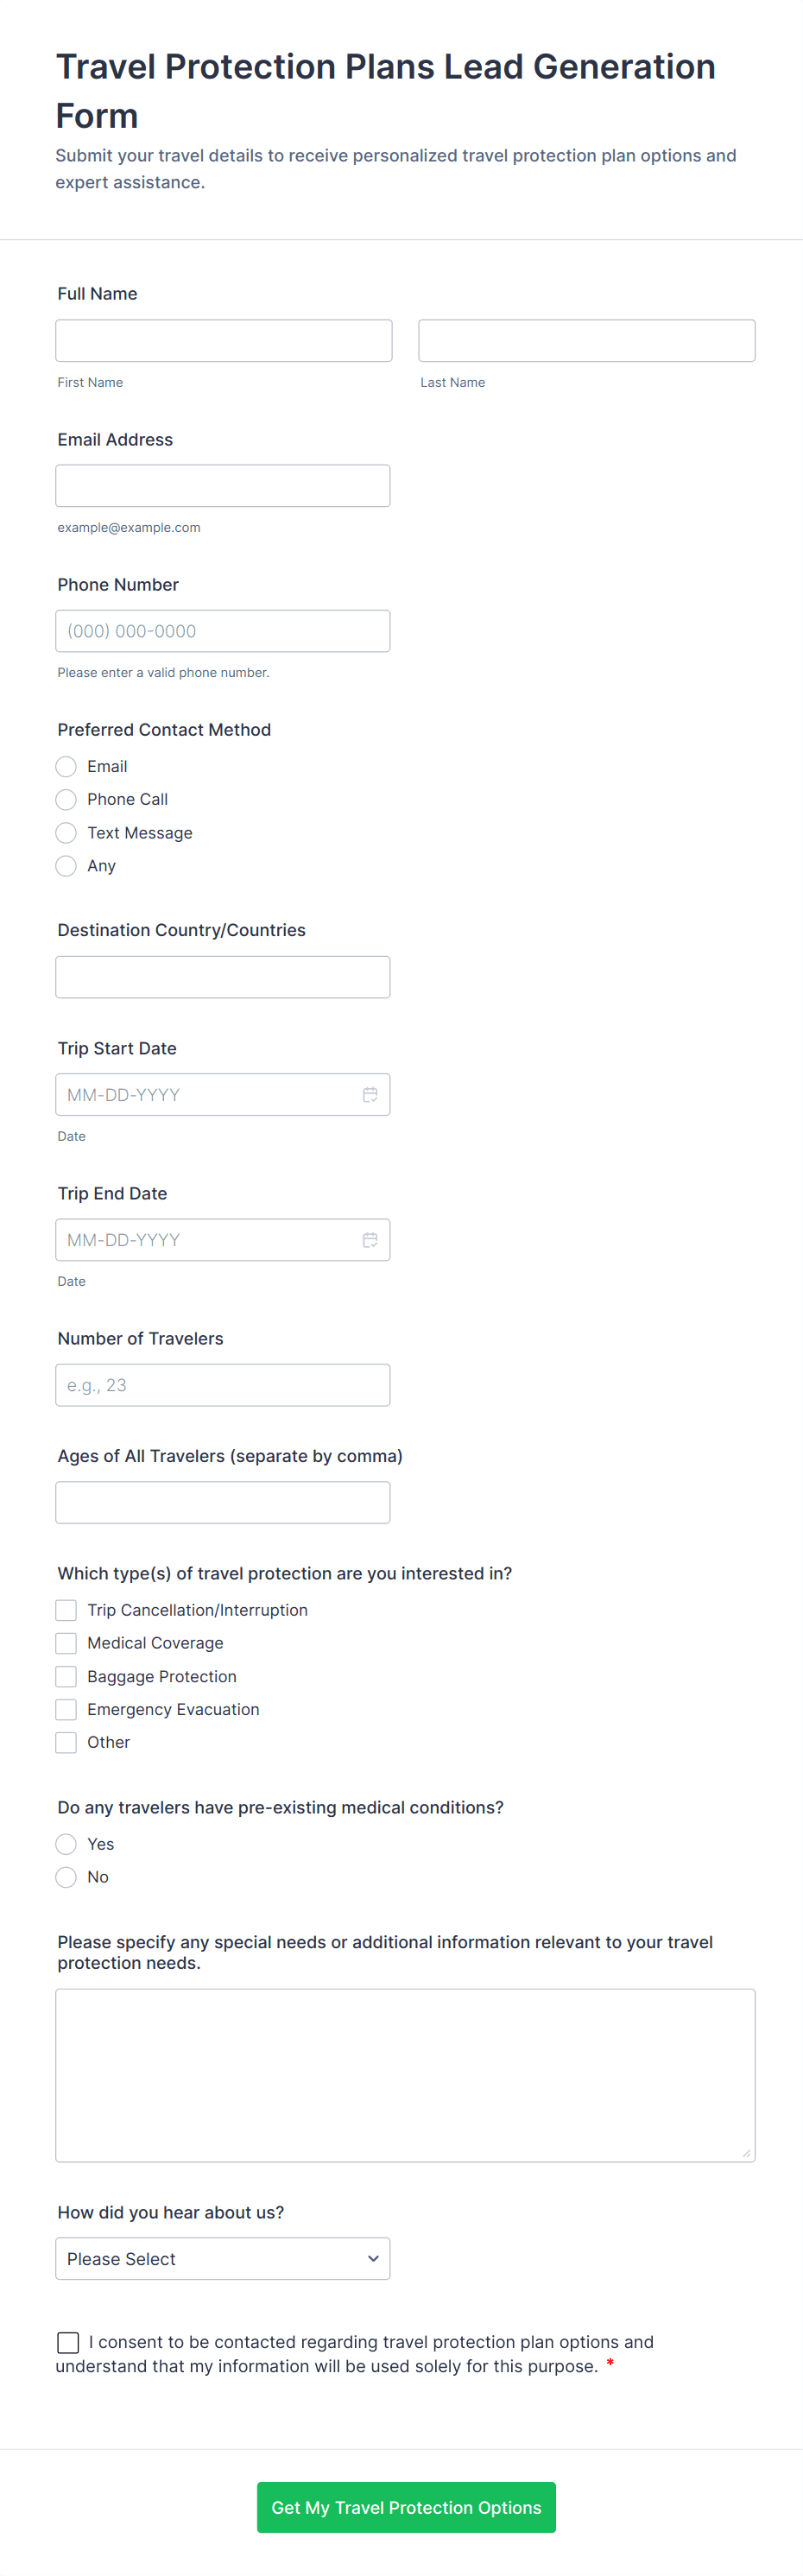This screenshot has height=2576, width=803.
Task: Select the Destination Country/Countries field
Action: [x=222, y=977]
